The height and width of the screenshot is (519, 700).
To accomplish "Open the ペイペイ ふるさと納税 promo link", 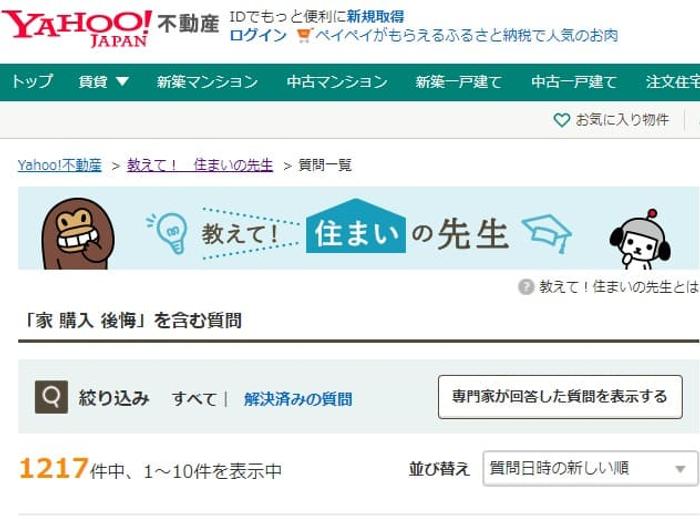I will coord(467,35).
